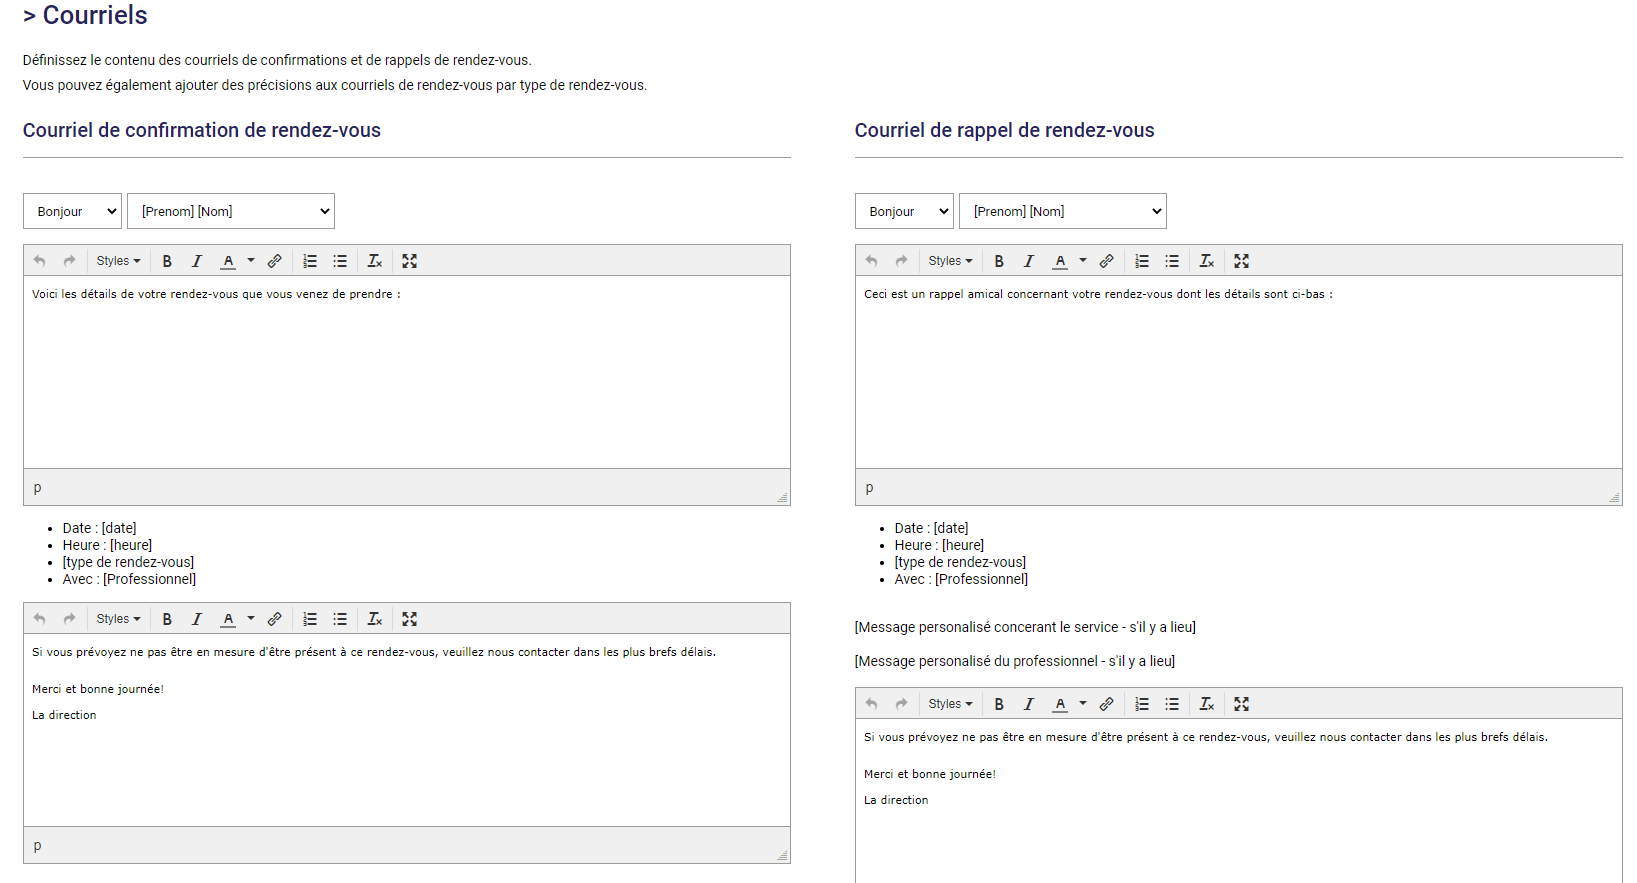Image resolution: width=1637 pixels, height=883 pixels.
Task: Clear formatting in reminder email's top editor
Action: (x=1207, y=261)
